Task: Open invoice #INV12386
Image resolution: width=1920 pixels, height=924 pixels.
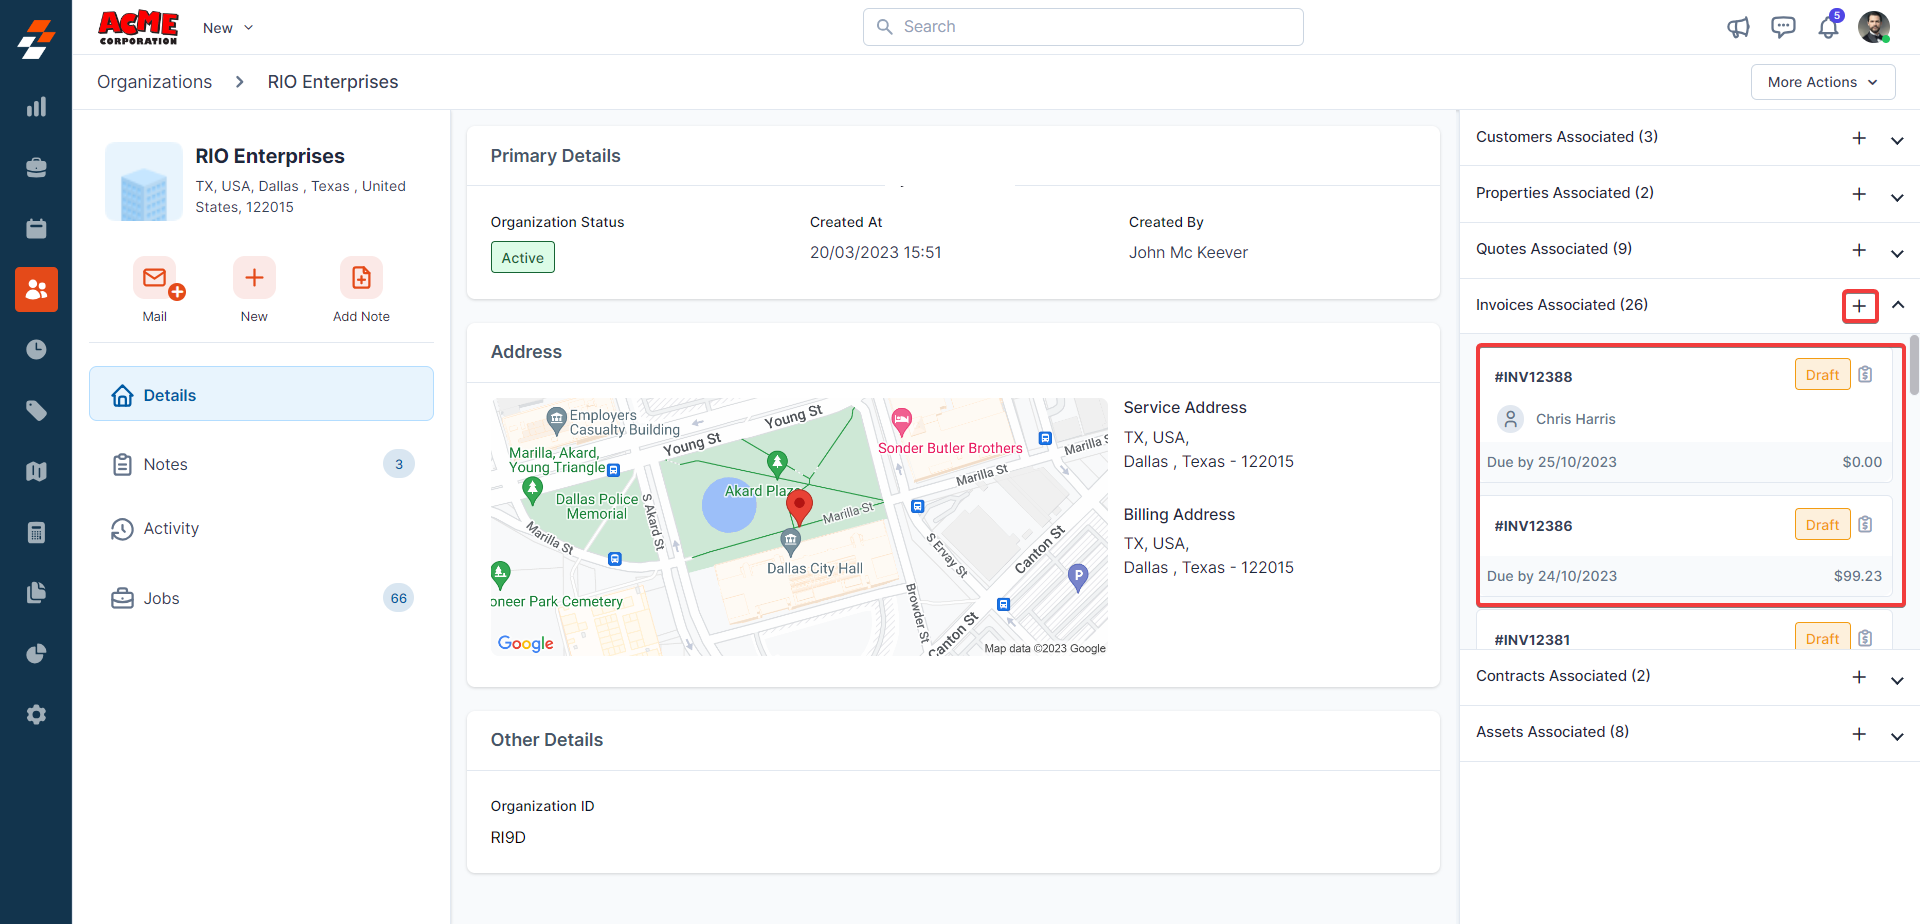Action: tap(1533, 526)
